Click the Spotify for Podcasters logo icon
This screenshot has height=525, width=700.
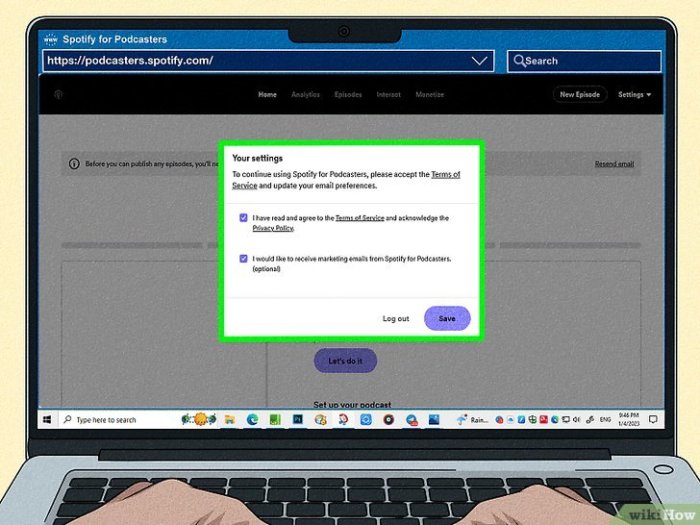(58, 95)
